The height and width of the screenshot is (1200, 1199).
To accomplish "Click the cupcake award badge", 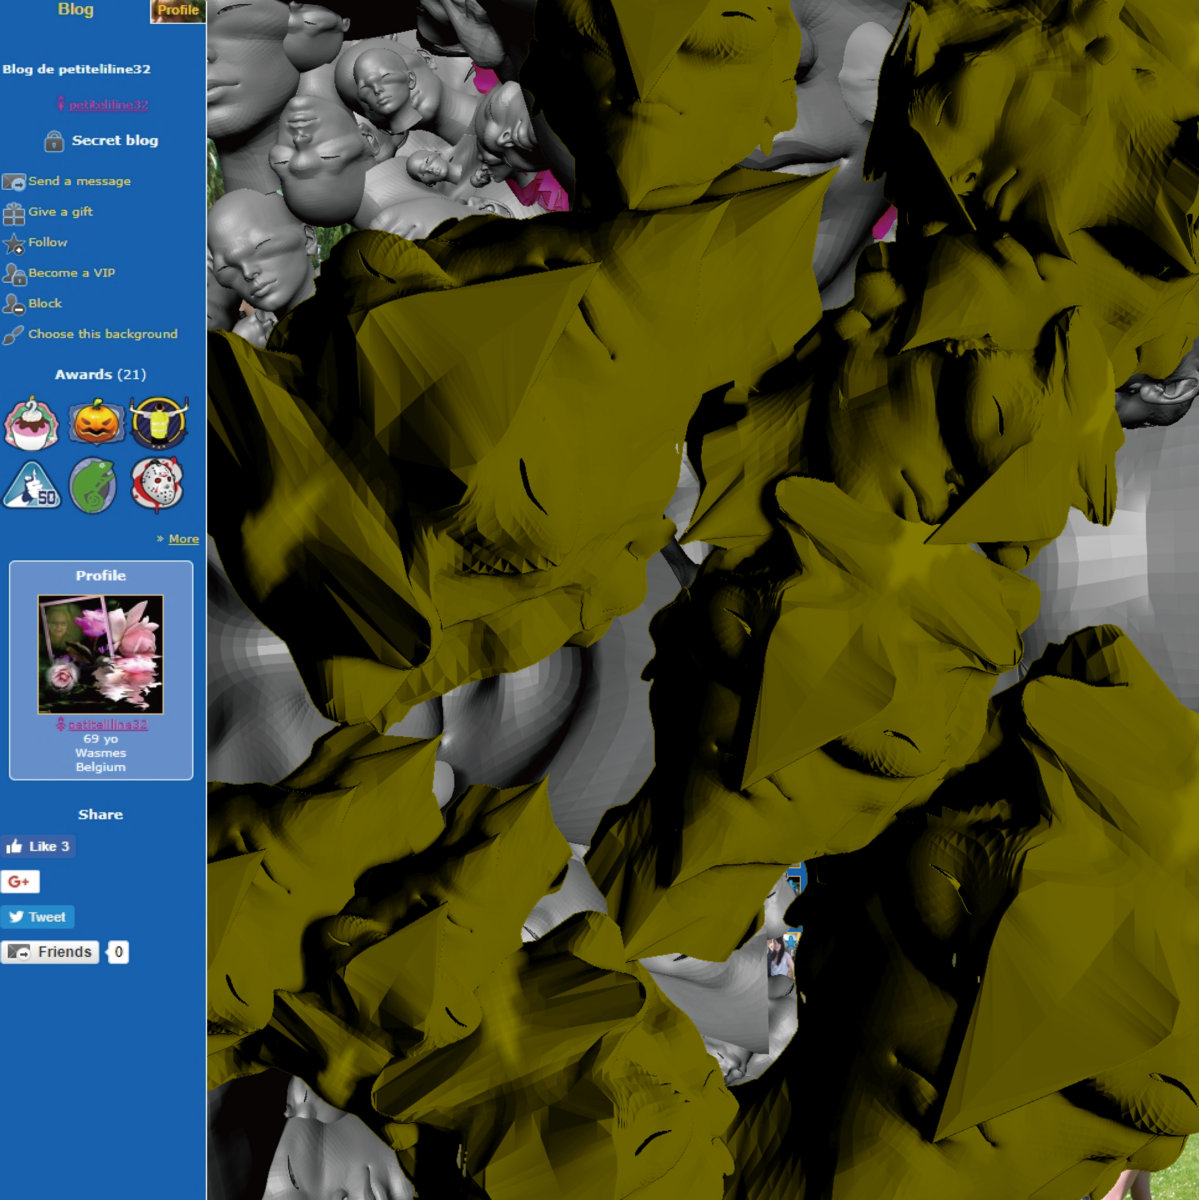I will [x=32, y=423].
